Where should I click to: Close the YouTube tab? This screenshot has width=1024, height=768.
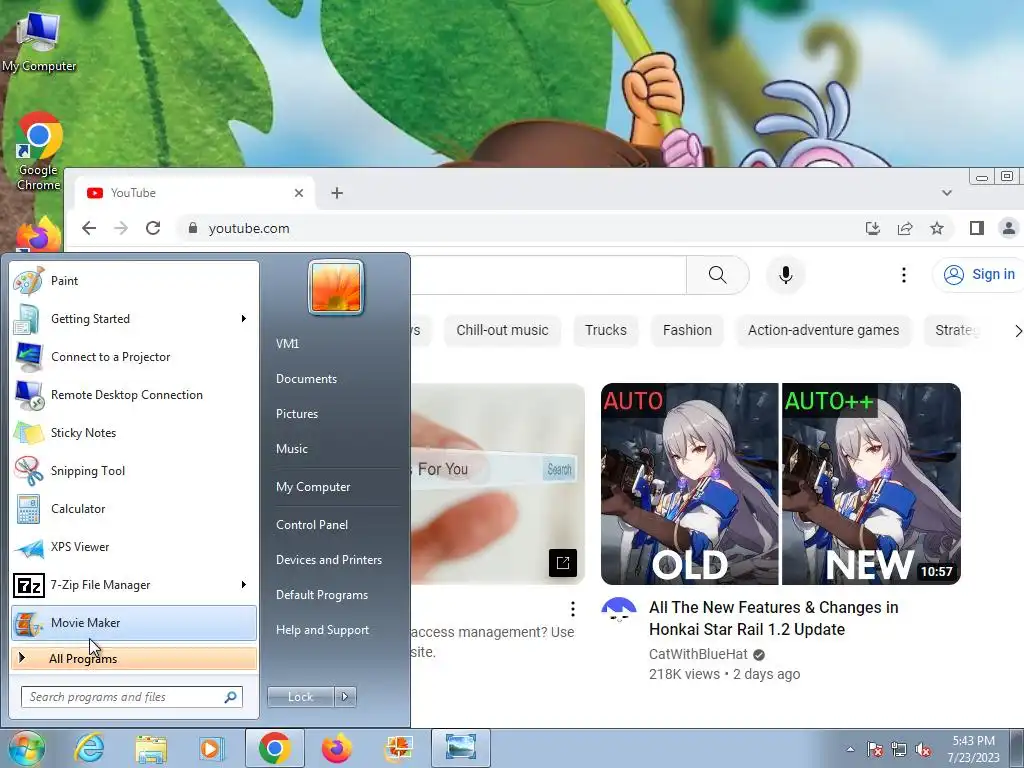298,193
